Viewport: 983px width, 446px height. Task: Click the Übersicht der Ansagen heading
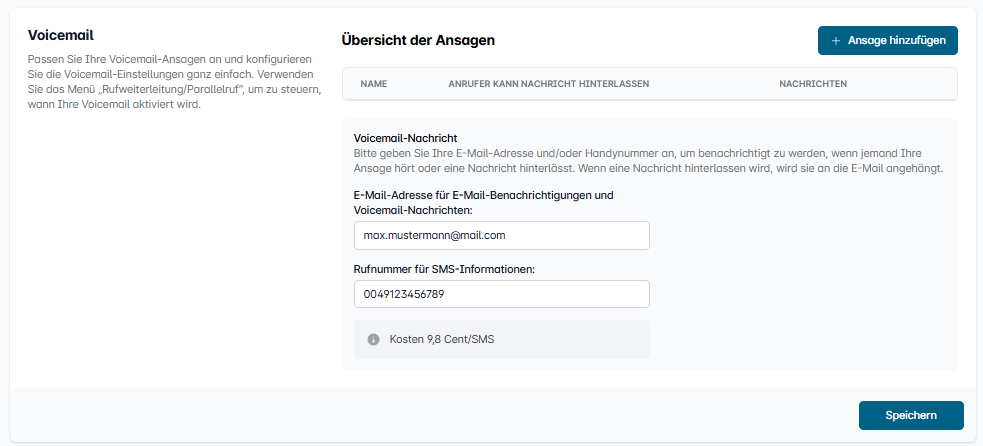tap(418, 40)
